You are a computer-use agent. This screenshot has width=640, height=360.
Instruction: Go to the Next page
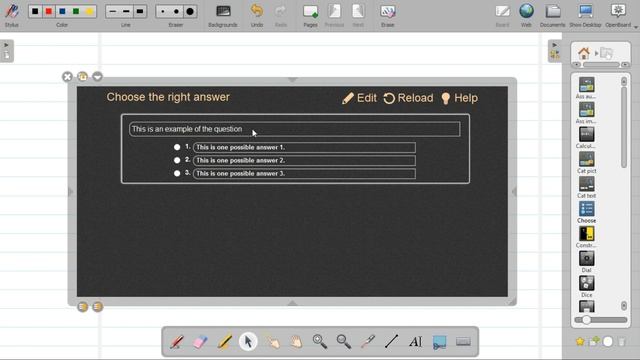tap(358, 15)
